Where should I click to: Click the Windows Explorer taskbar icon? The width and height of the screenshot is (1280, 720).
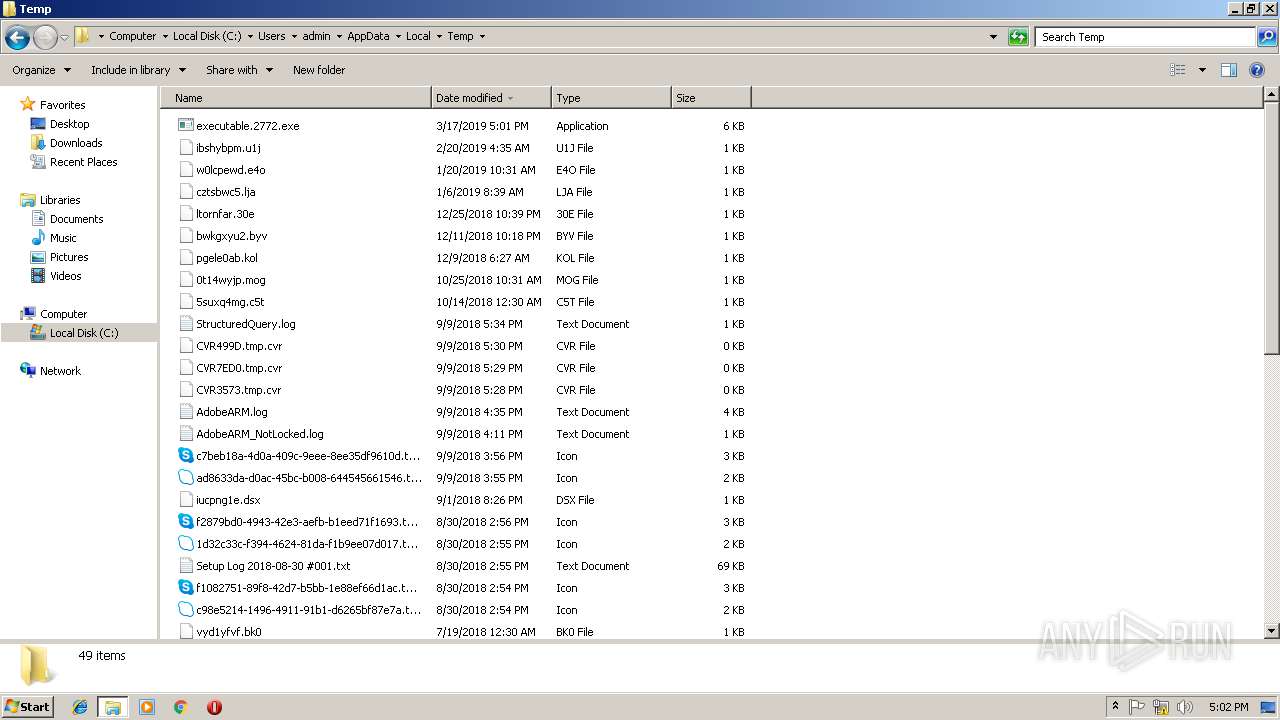tap(113, 707)
